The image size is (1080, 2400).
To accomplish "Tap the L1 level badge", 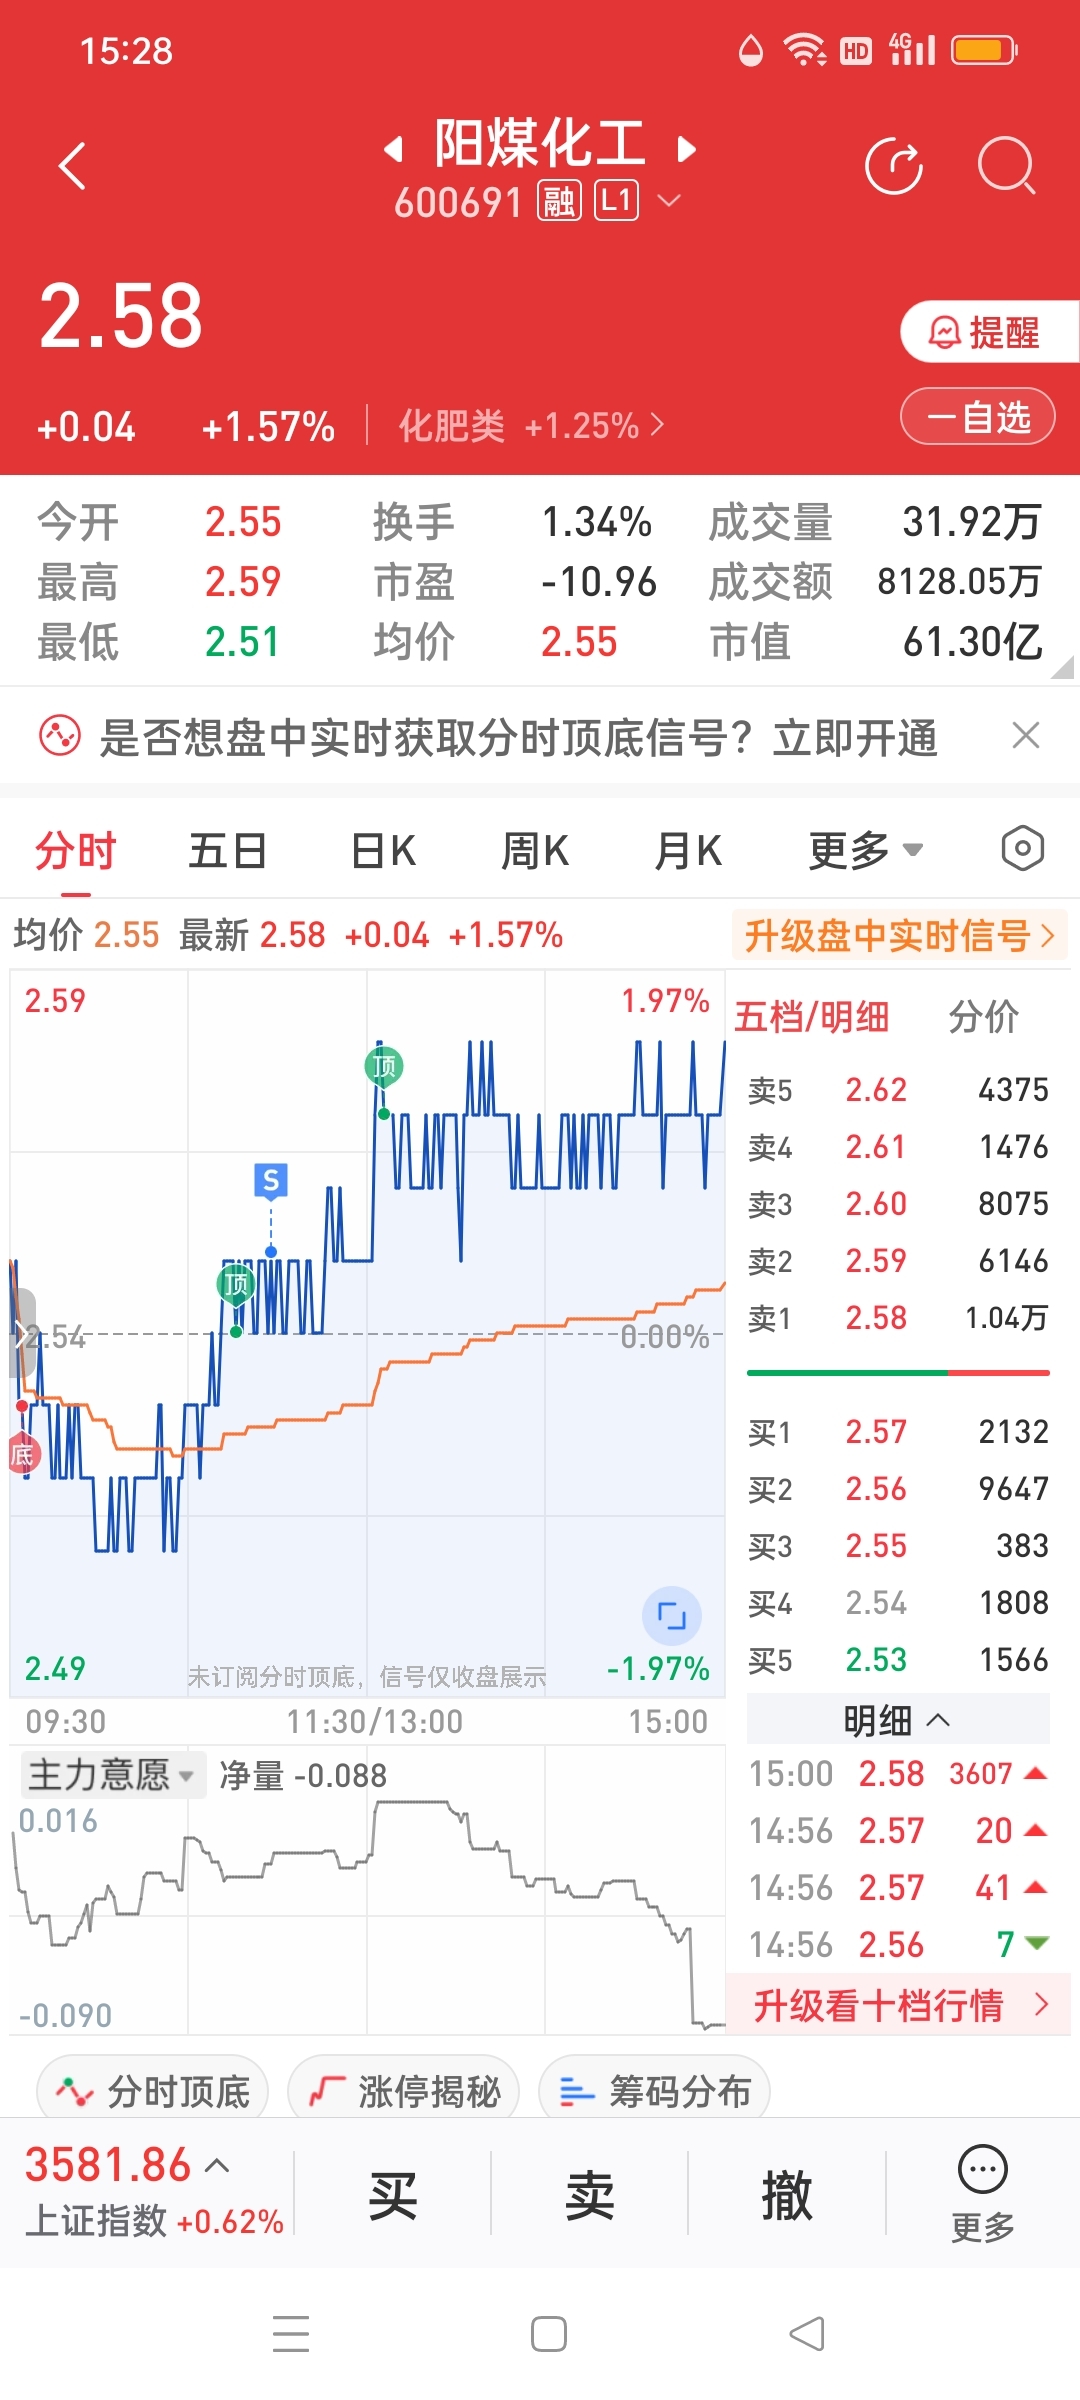I will tap(616, 201).
